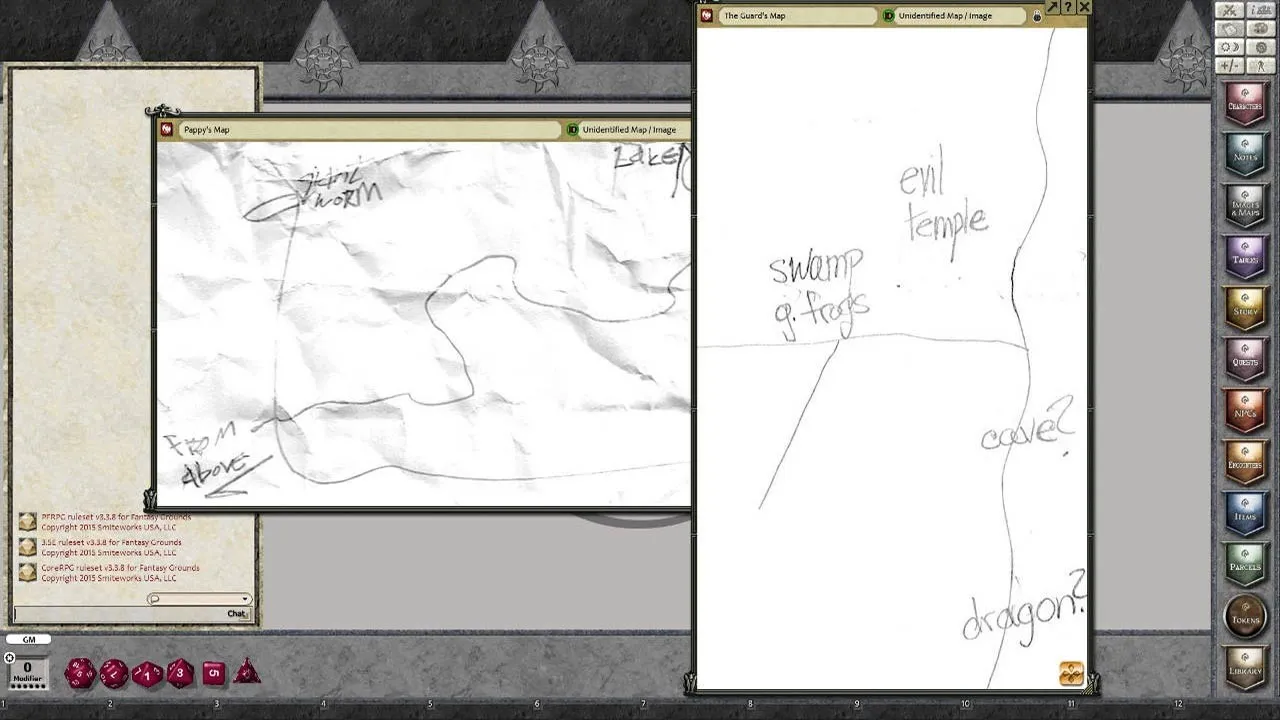The image size is (1280, 720).
Task: Open the NPCs sidebar panel
Action: tap(1245, 411)
